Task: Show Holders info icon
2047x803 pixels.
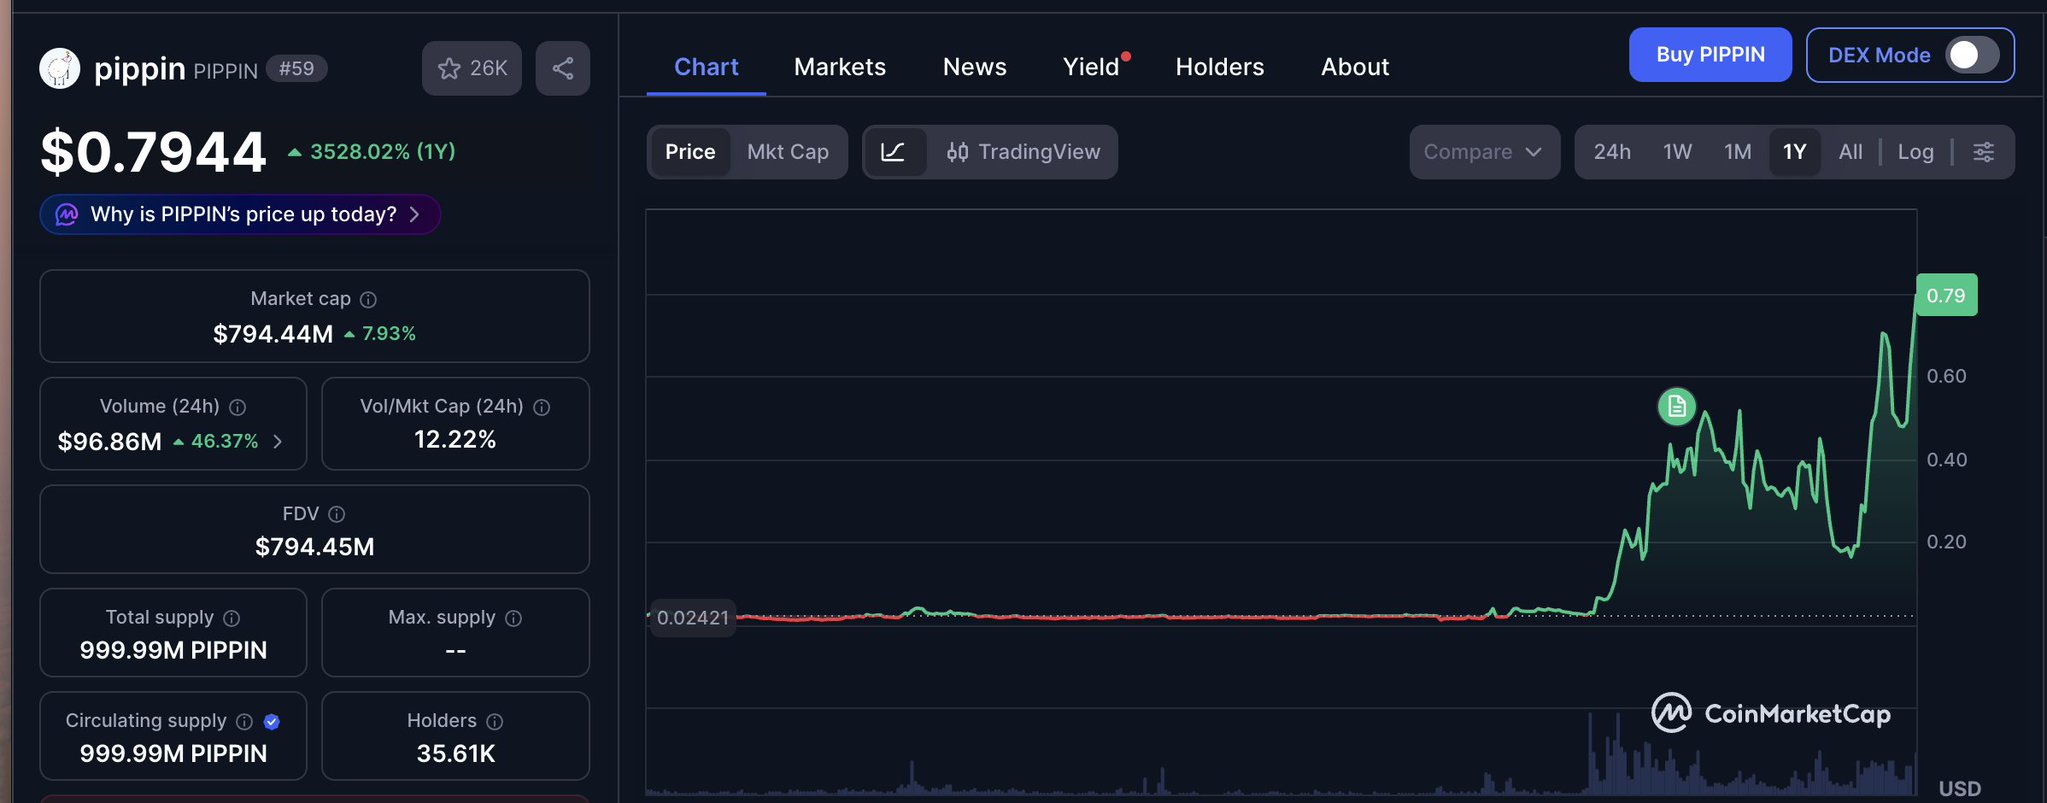Action: pyautogui.click(x=495, y=721)
